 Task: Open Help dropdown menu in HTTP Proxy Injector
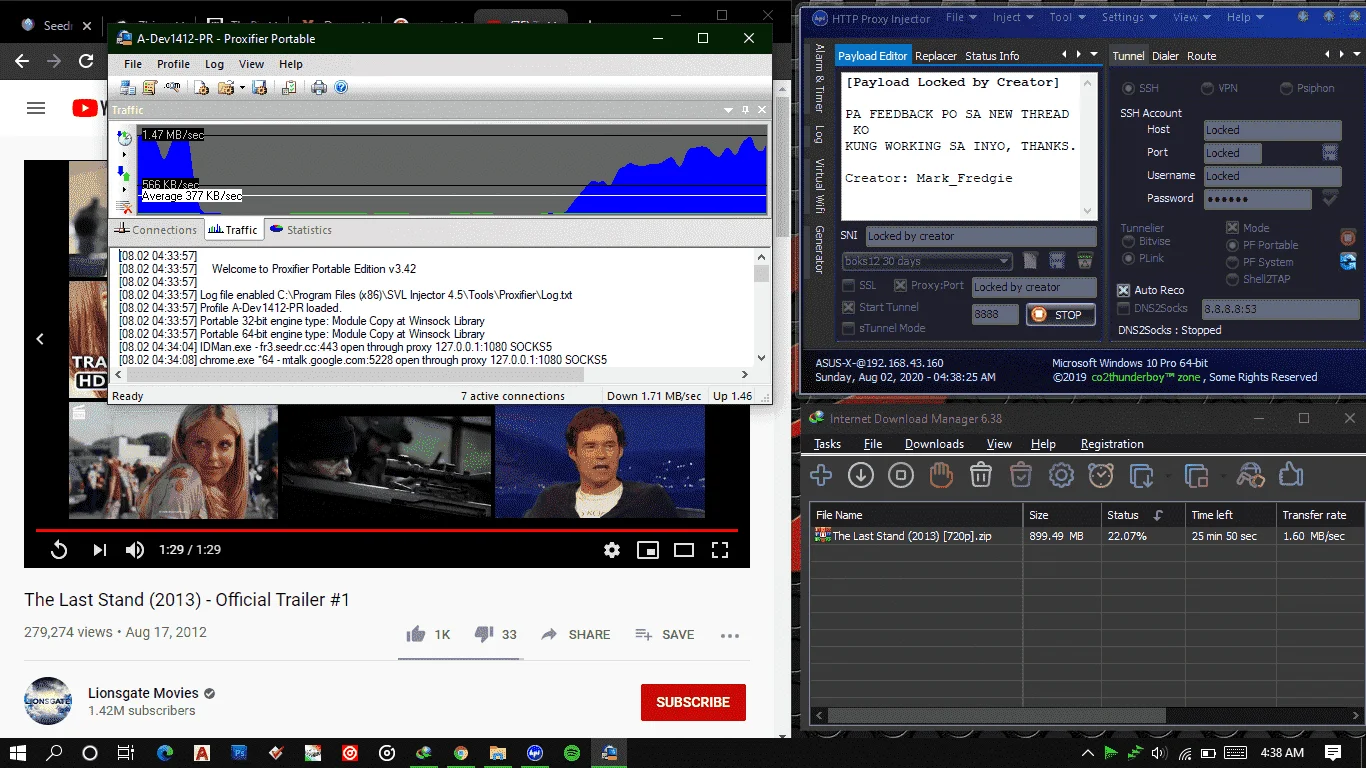[1244, 17]
